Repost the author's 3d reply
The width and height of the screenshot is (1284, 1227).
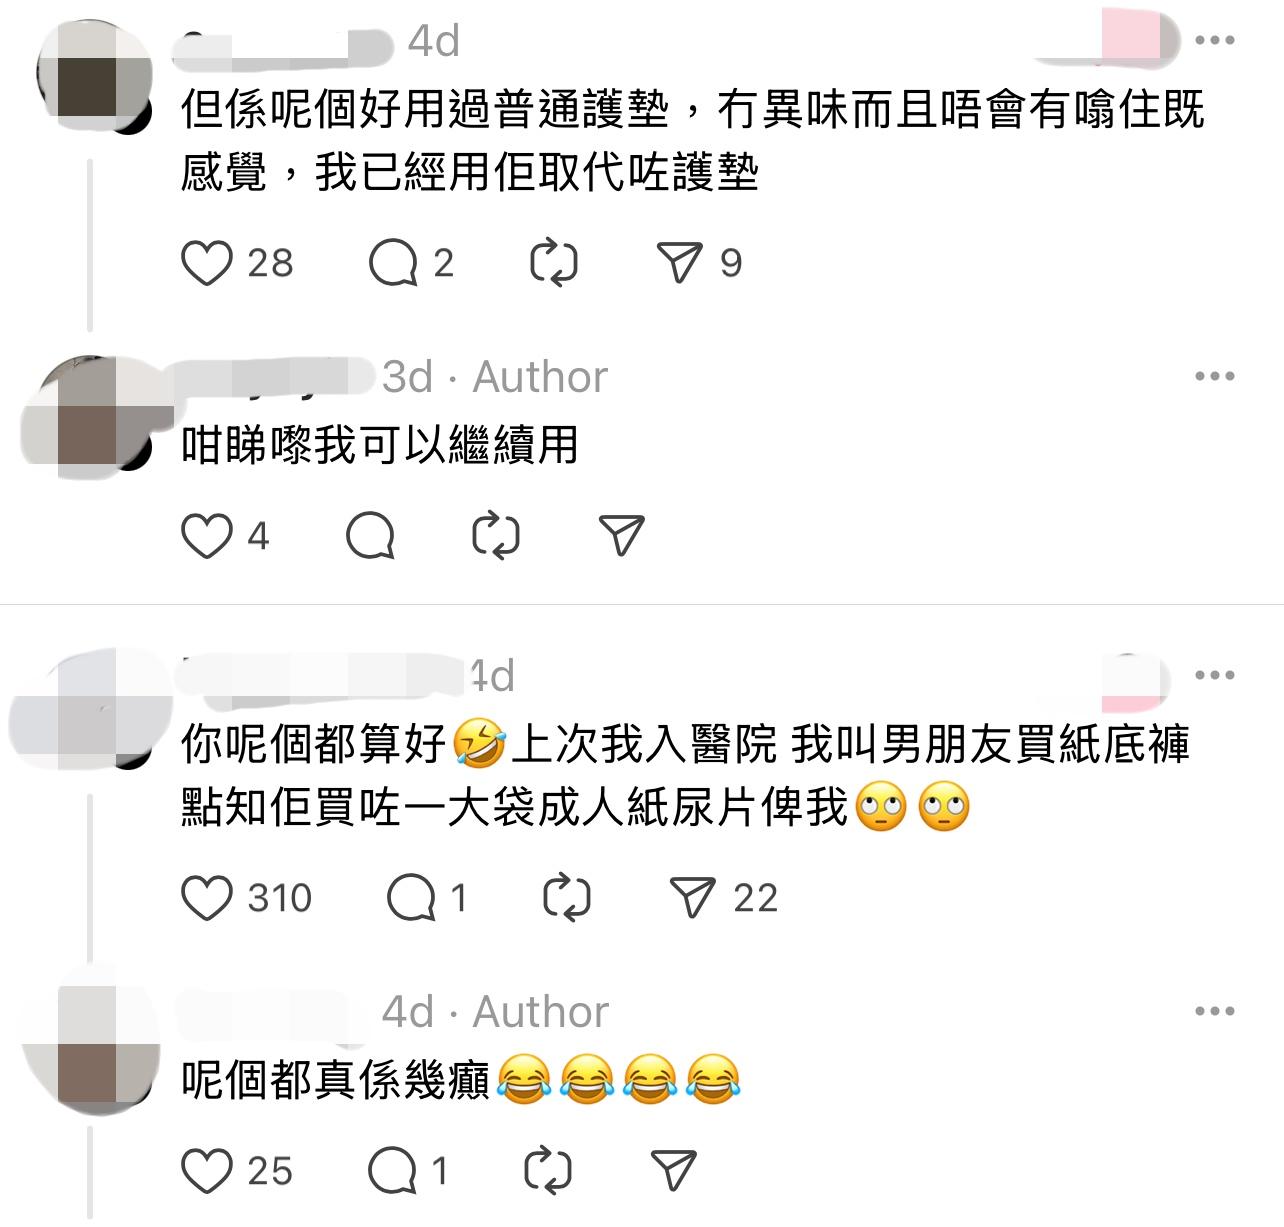tap(496, 536)
